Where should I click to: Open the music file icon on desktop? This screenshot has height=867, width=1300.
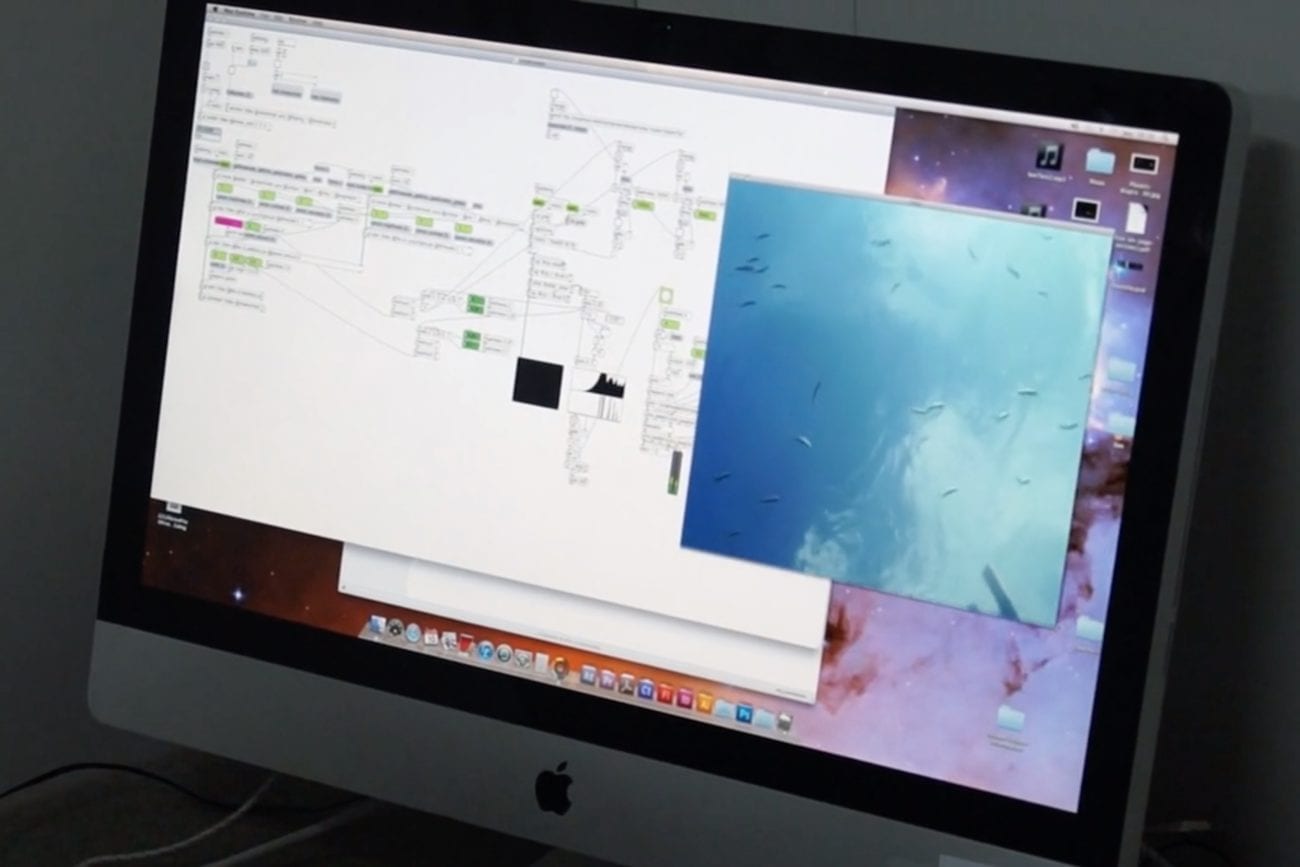(x=1049, y=155)
